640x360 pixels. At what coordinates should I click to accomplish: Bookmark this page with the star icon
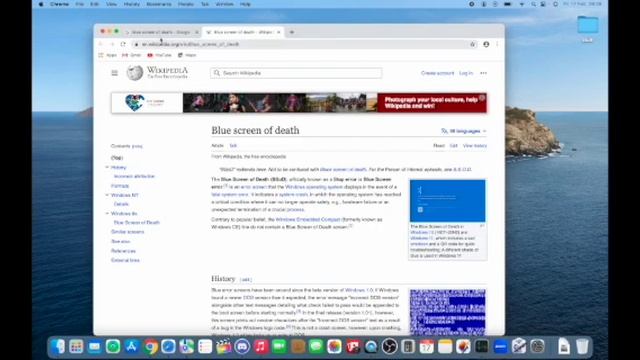(x=473, y=44)
